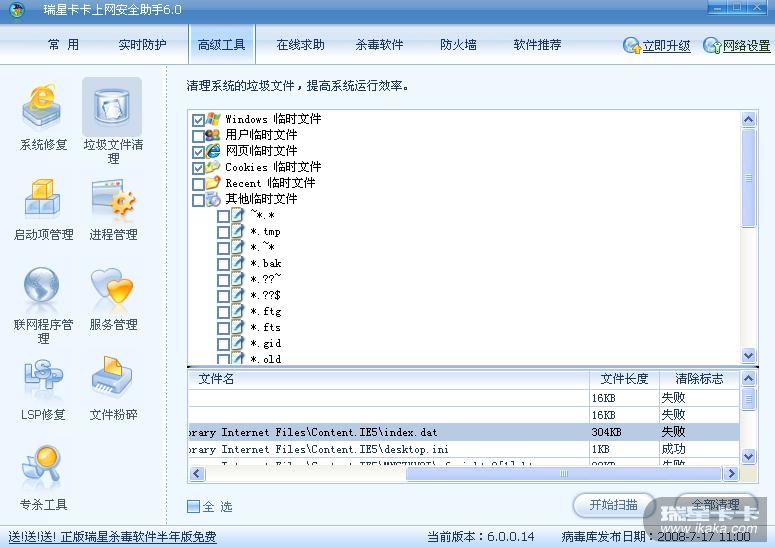This screenshot has height=548, width=775.
Task: Open the 在线求助 tab
Action: point(301,45)
